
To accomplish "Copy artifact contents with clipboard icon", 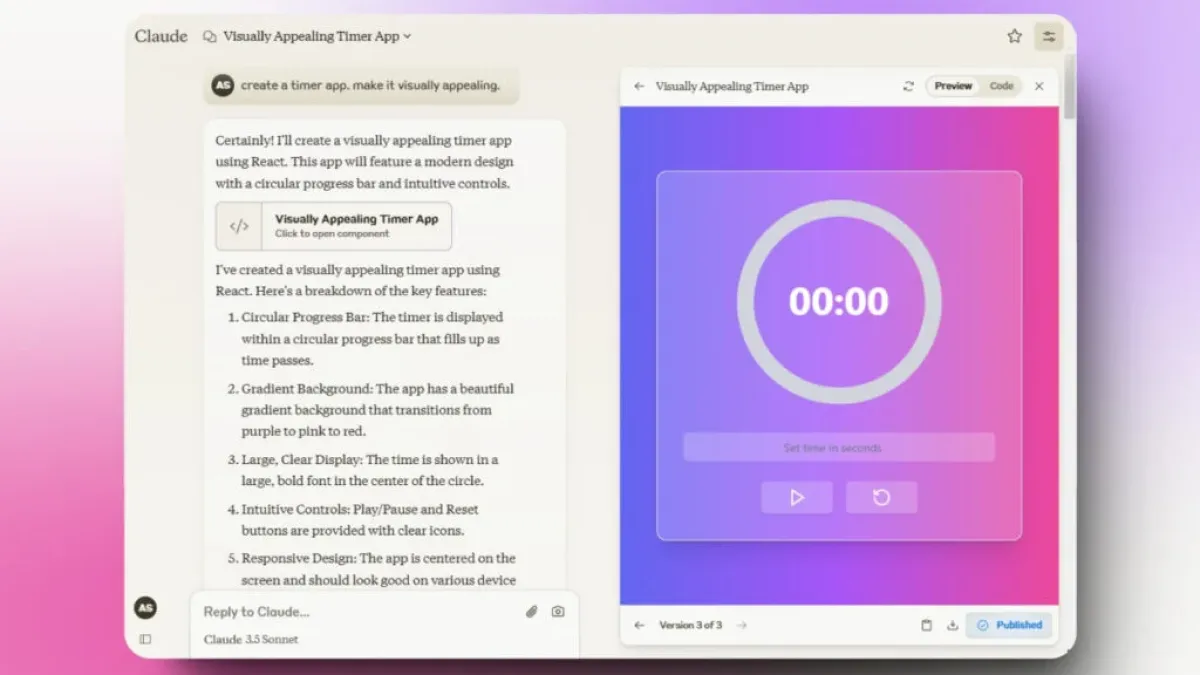I will click(x=926, y=625).
